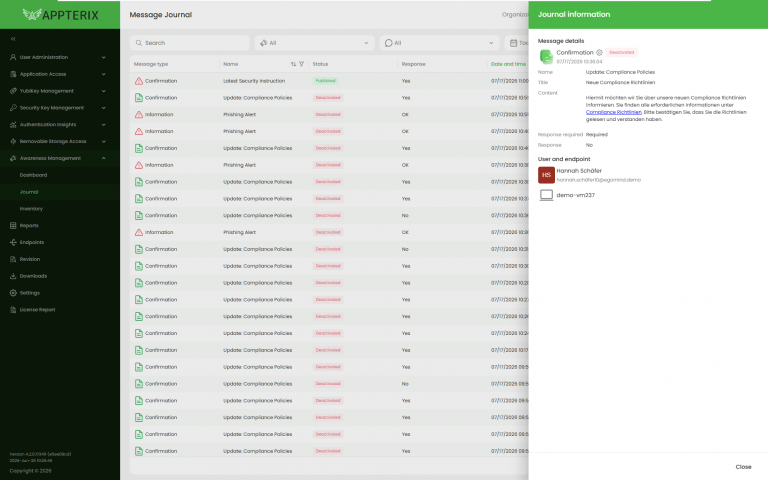
Task: Open Settings via its gear icon
Action: pyautogui.click(x=13, y=293)
